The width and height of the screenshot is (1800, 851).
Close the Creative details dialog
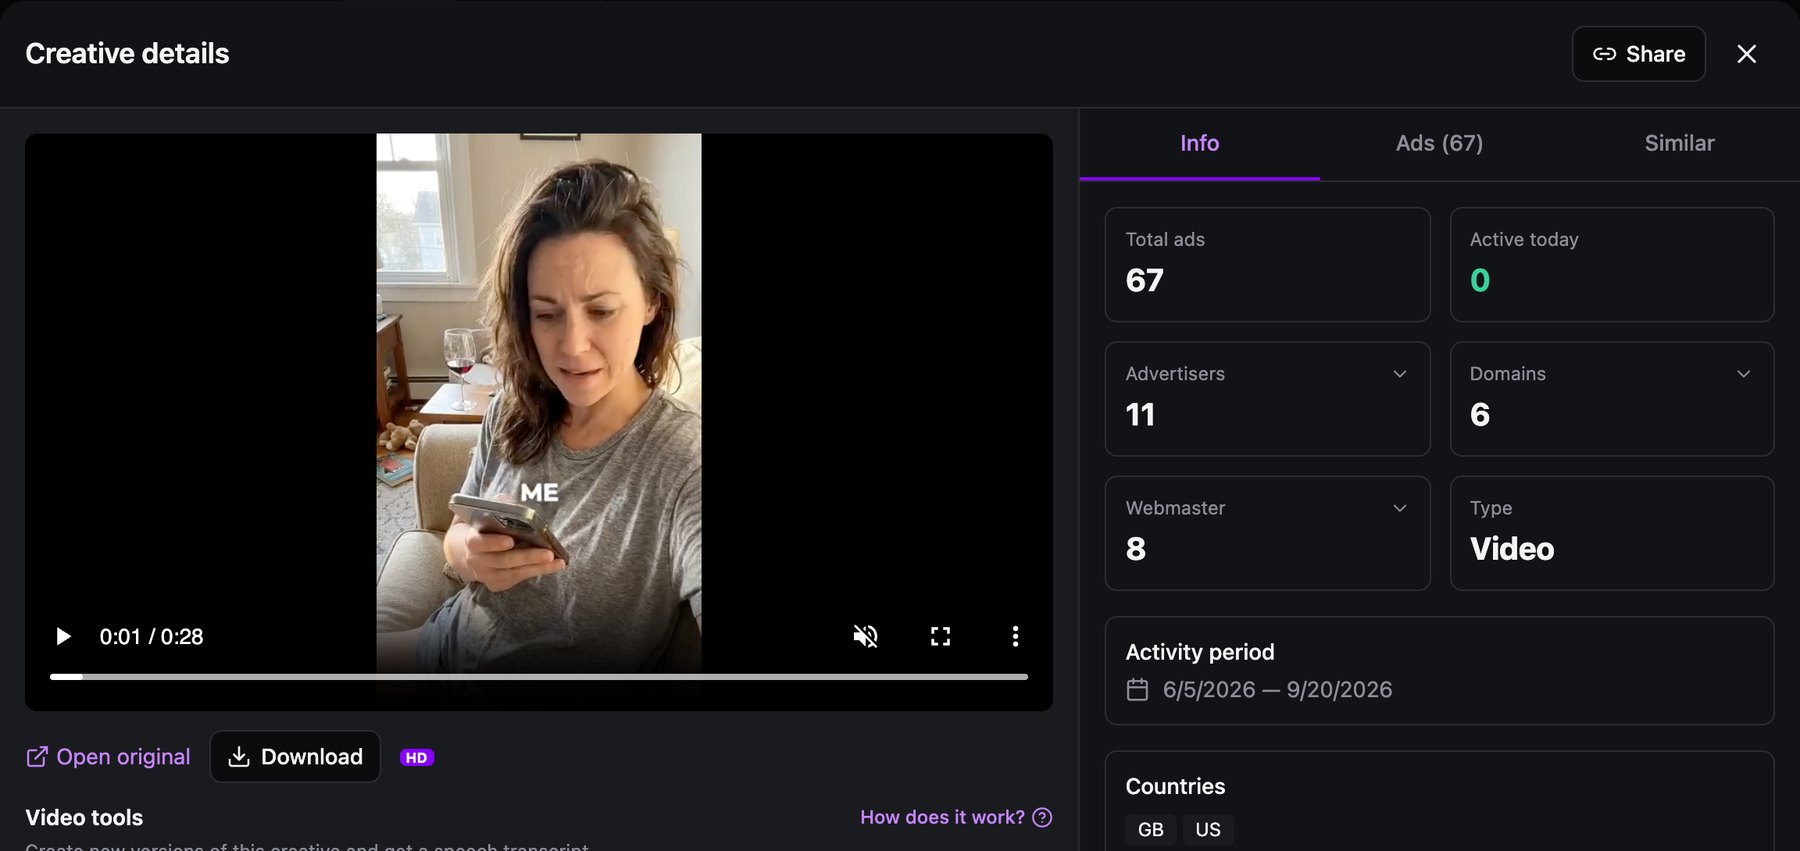1747,54
